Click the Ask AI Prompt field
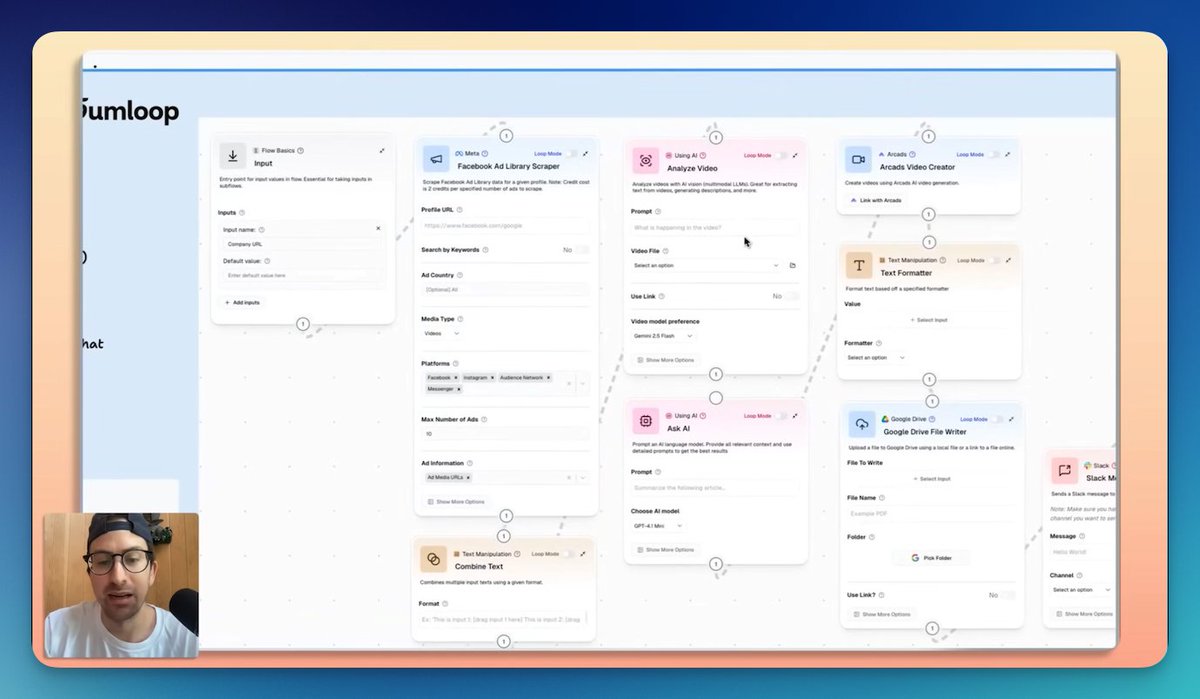The image size is (1200, 699). click(x=715, y=488)
